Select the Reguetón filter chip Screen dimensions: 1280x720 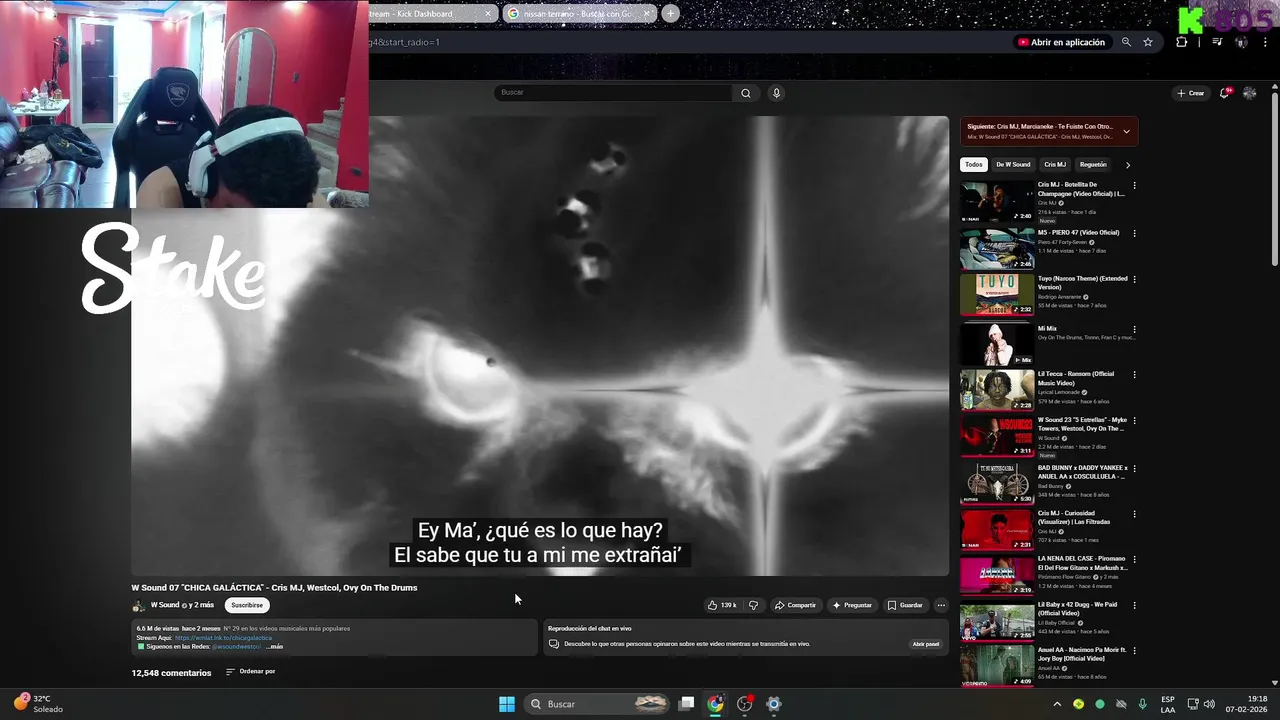1093,165
